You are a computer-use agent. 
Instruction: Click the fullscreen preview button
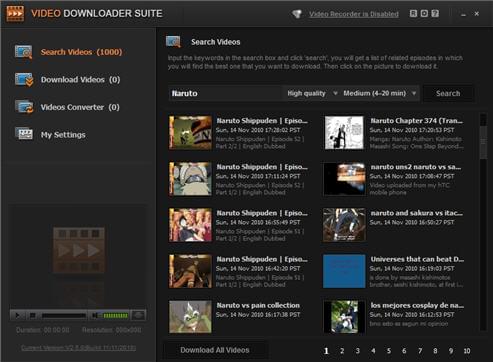(x=138, y=315)
